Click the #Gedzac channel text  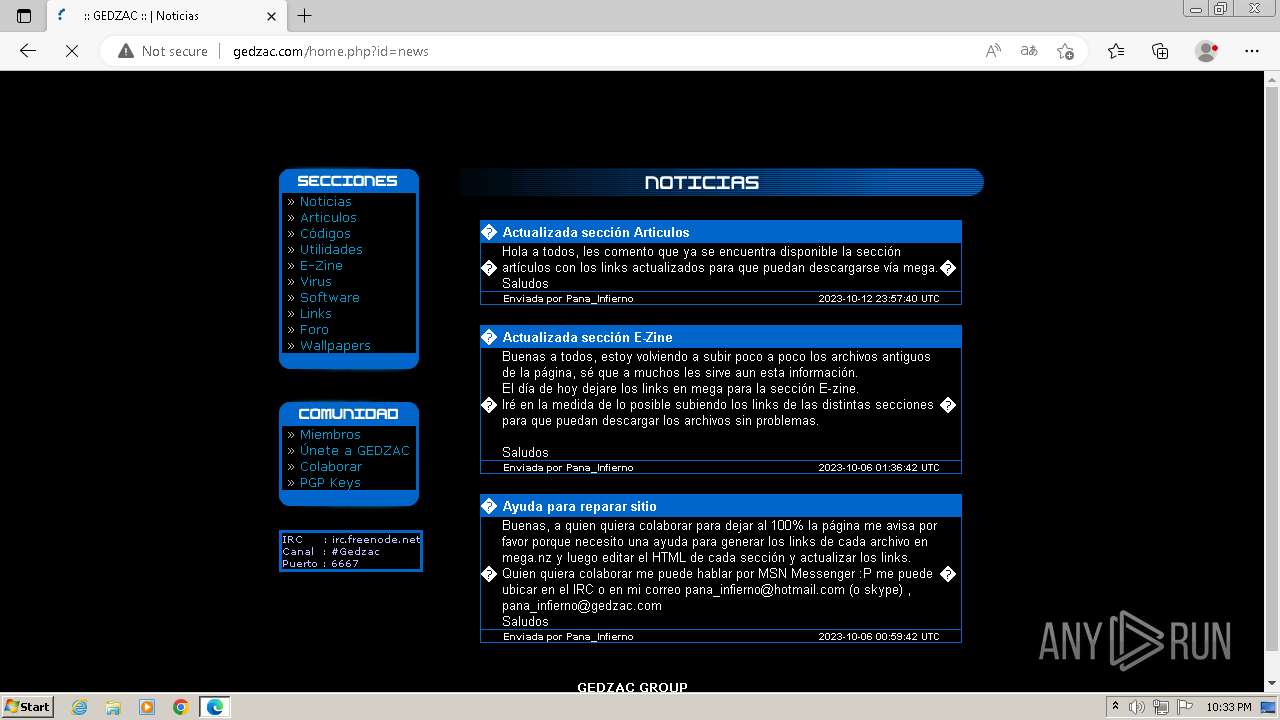(x=356, y=551)
